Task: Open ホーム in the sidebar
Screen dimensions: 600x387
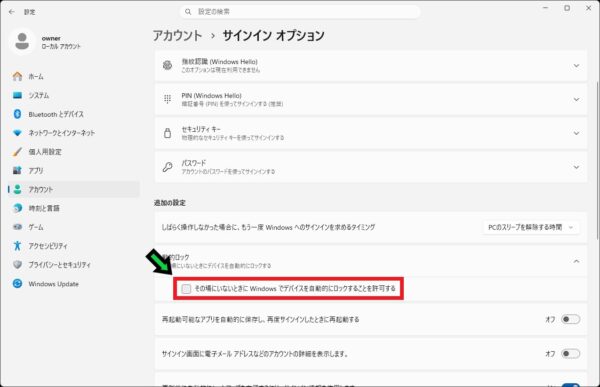Action: click(73, 76)
